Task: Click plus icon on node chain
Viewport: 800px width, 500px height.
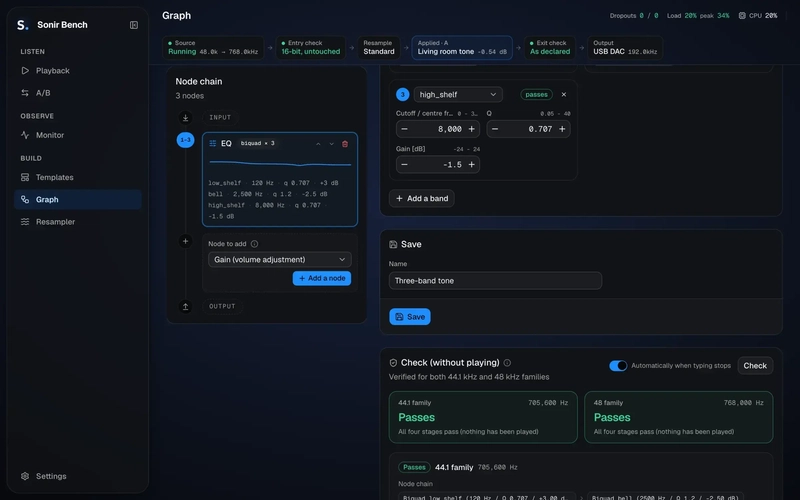Action: coord(185,241)
